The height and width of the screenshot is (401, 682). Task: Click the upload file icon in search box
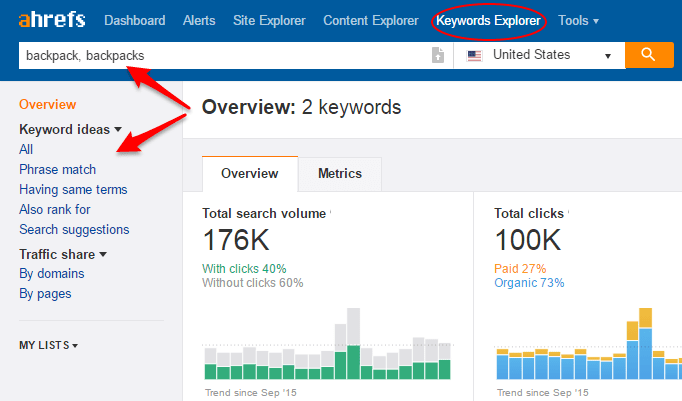pos(437,56)
